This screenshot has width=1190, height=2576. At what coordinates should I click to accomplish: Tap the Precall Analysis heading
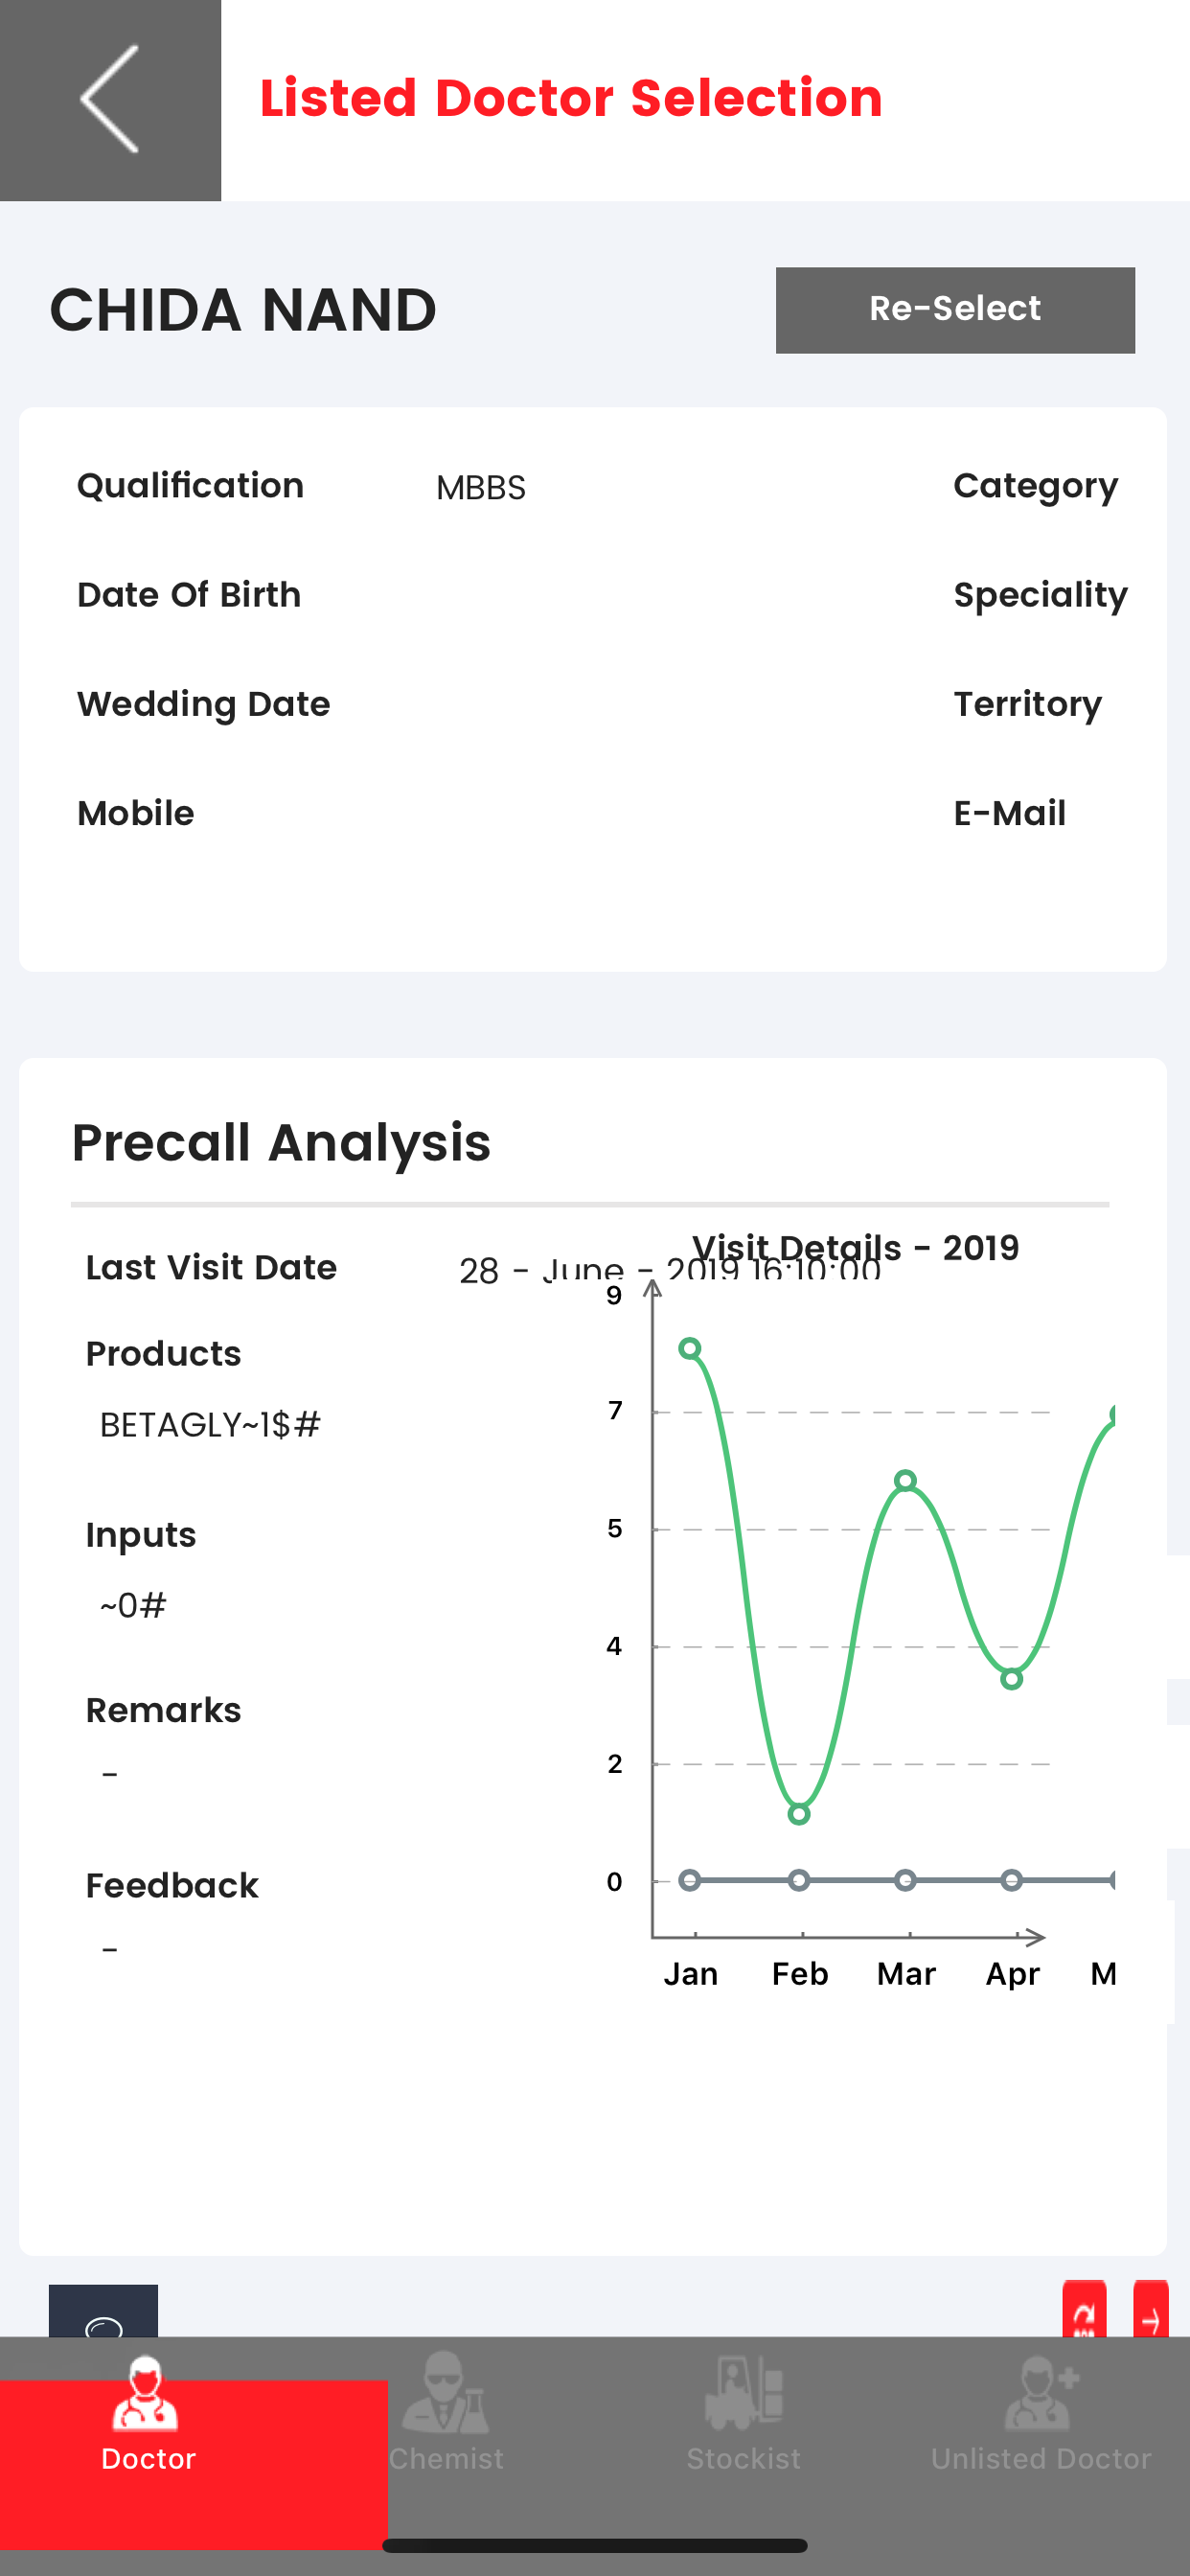tap(281, 1142)
